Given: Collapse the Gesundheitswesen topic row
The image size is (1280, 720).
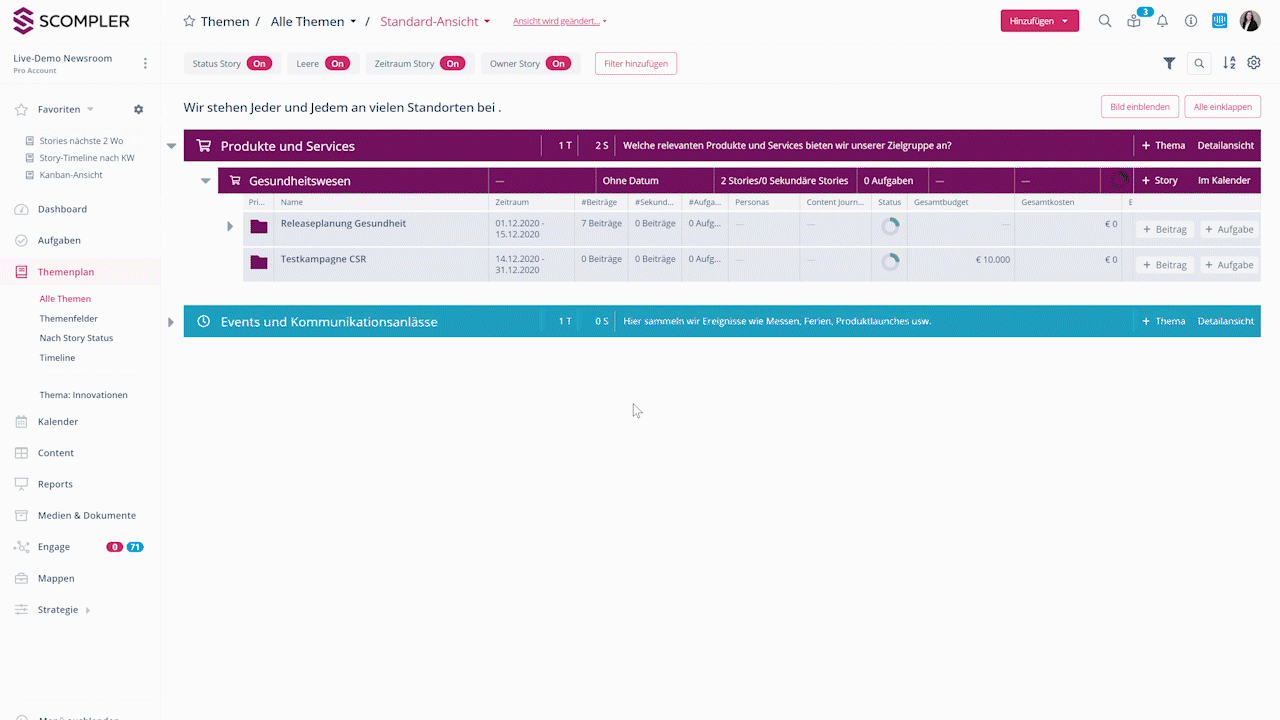Looking at the screenshot, I should click(206, 181).
